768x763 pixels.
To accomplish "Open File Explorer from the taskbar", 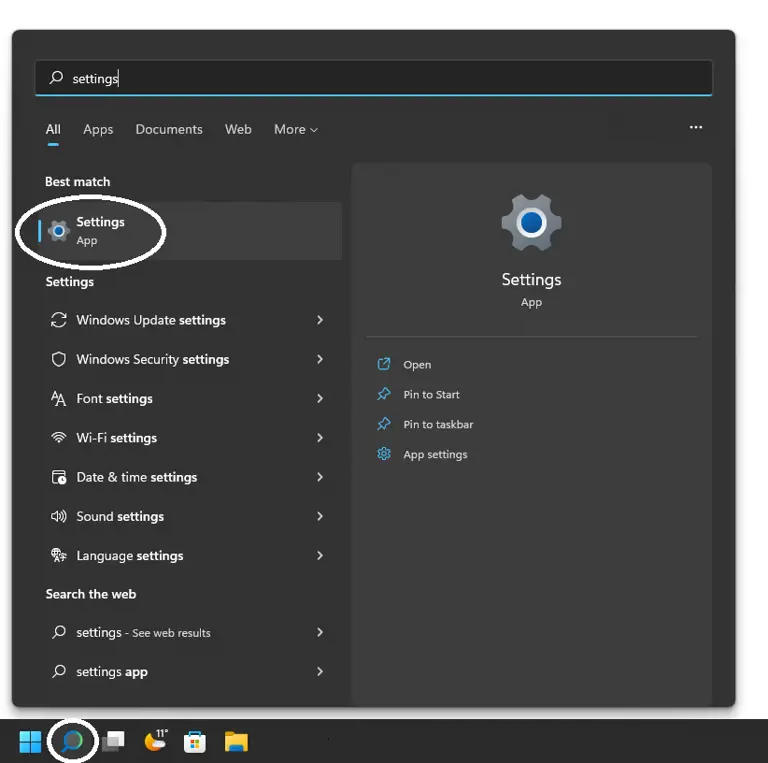I will 236,742.
